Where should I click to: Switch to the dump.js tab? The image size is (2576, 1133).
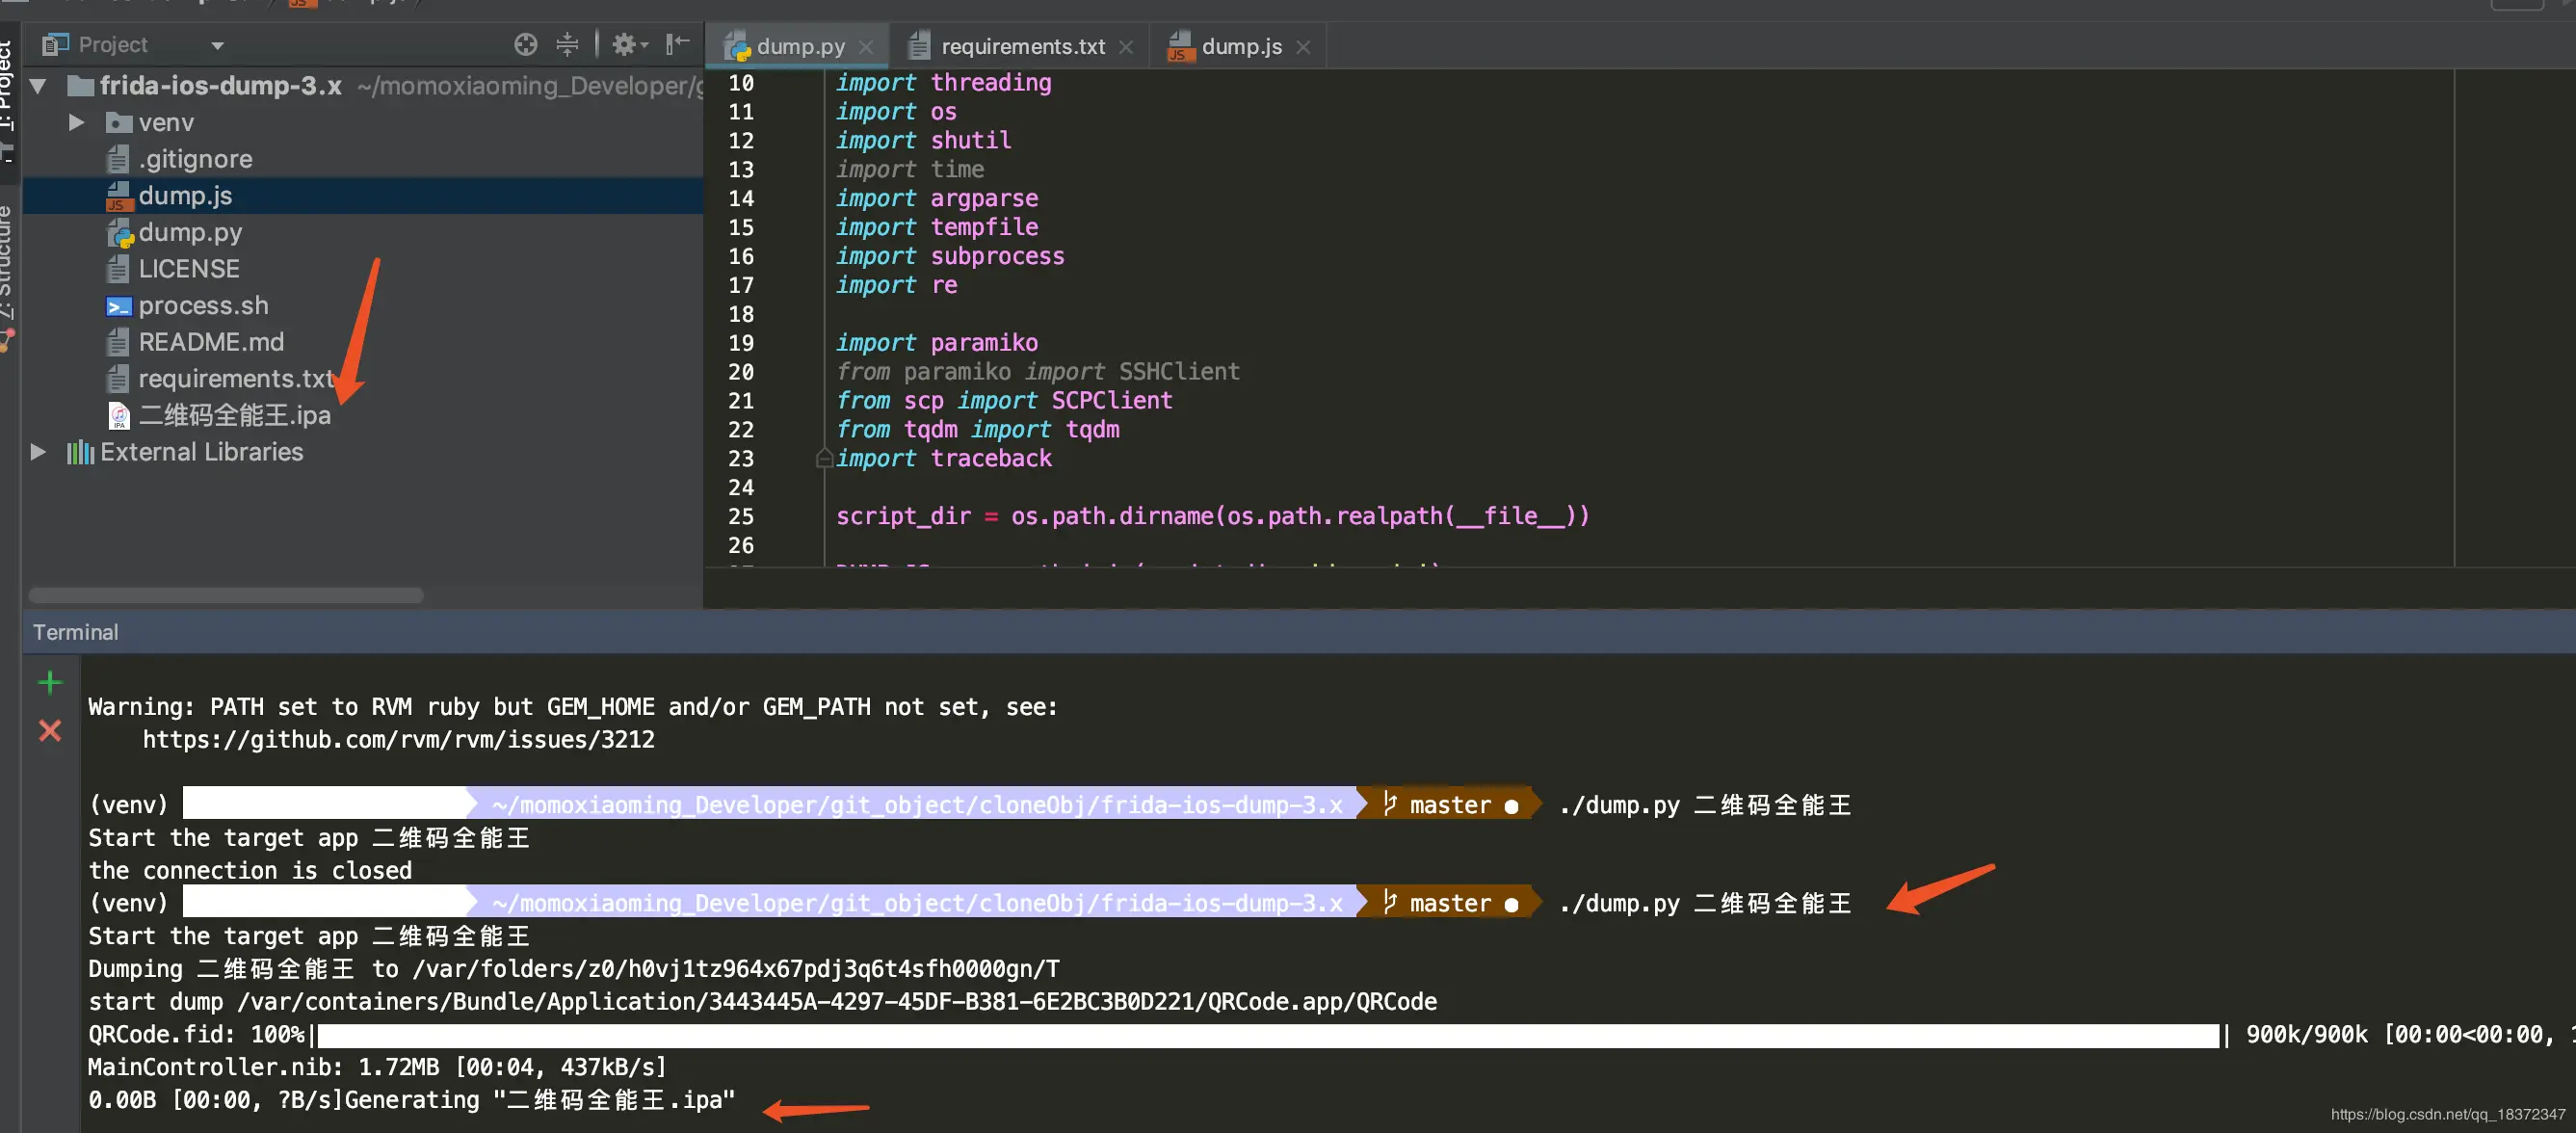click(x=1240, y=47)
